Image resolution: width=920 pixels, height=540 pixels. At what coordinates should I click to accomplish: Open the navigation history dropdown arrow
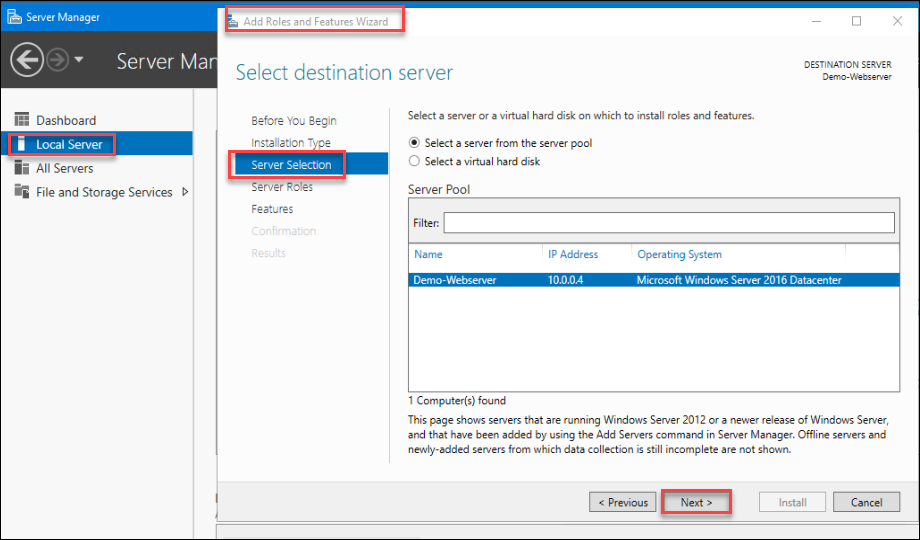pos(79,60)
